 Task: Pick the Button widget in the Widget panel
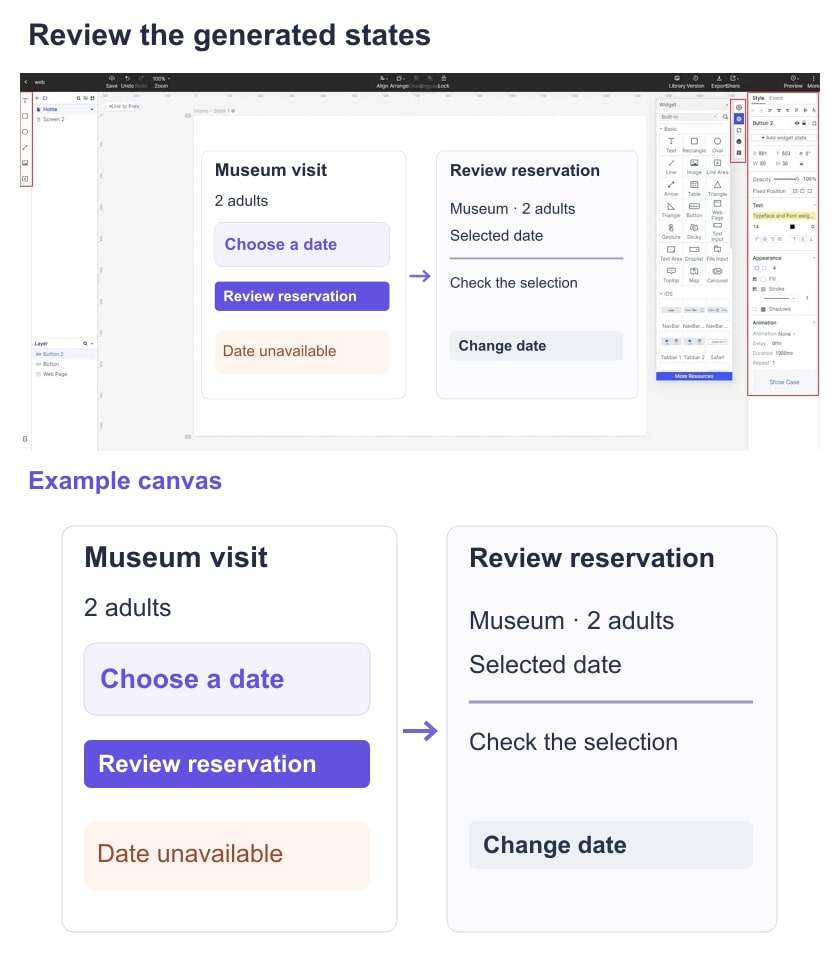click(694, 209)
